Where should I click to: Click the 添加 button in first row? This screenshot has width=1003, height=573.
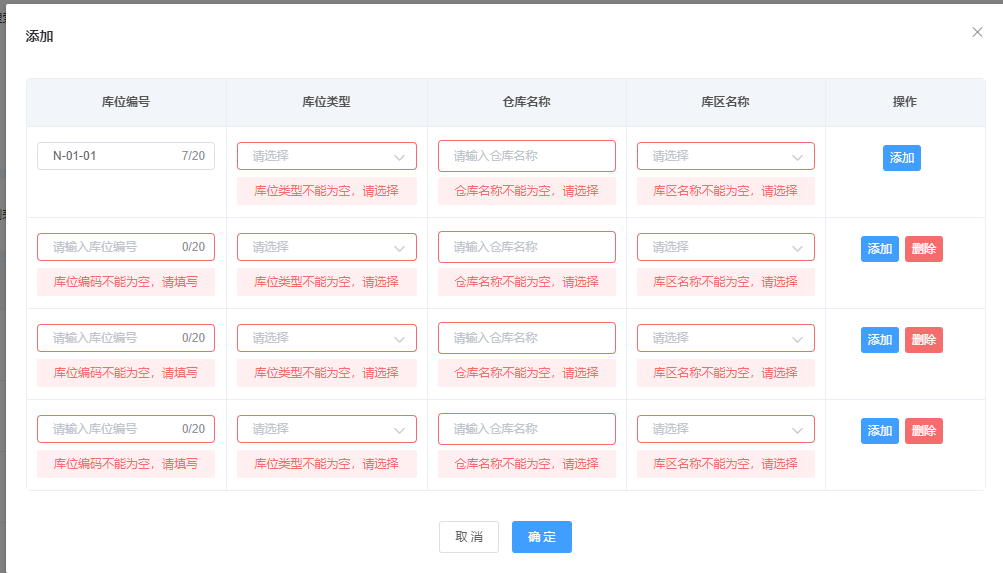[902, 158]
